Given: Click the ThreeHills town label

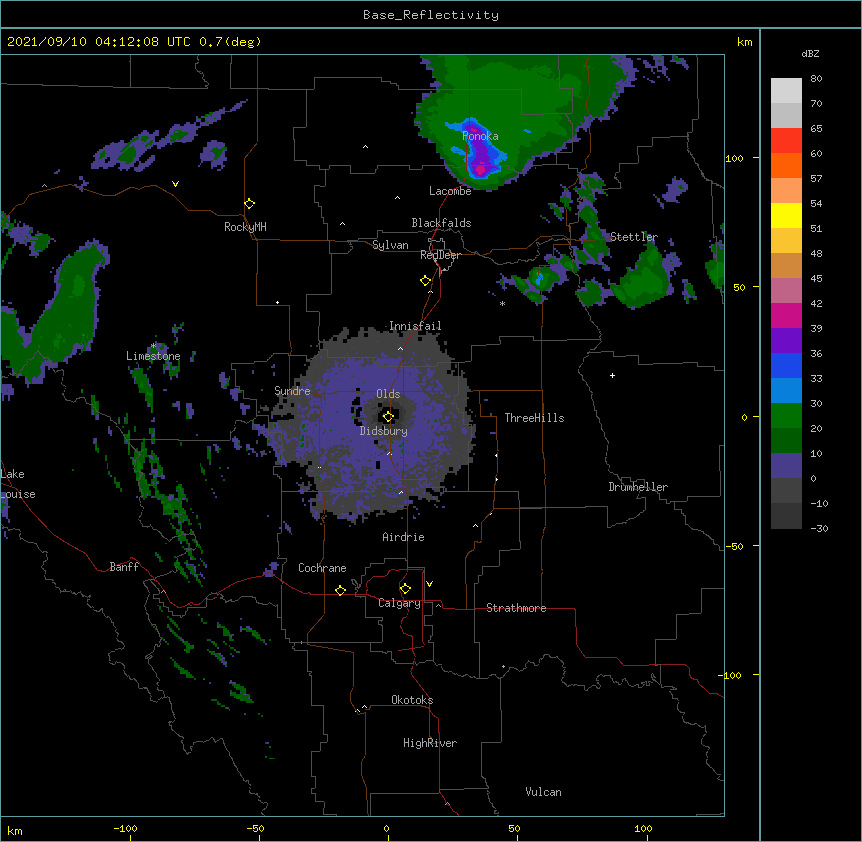Looking at the screenshot, I should pos(534,418).
